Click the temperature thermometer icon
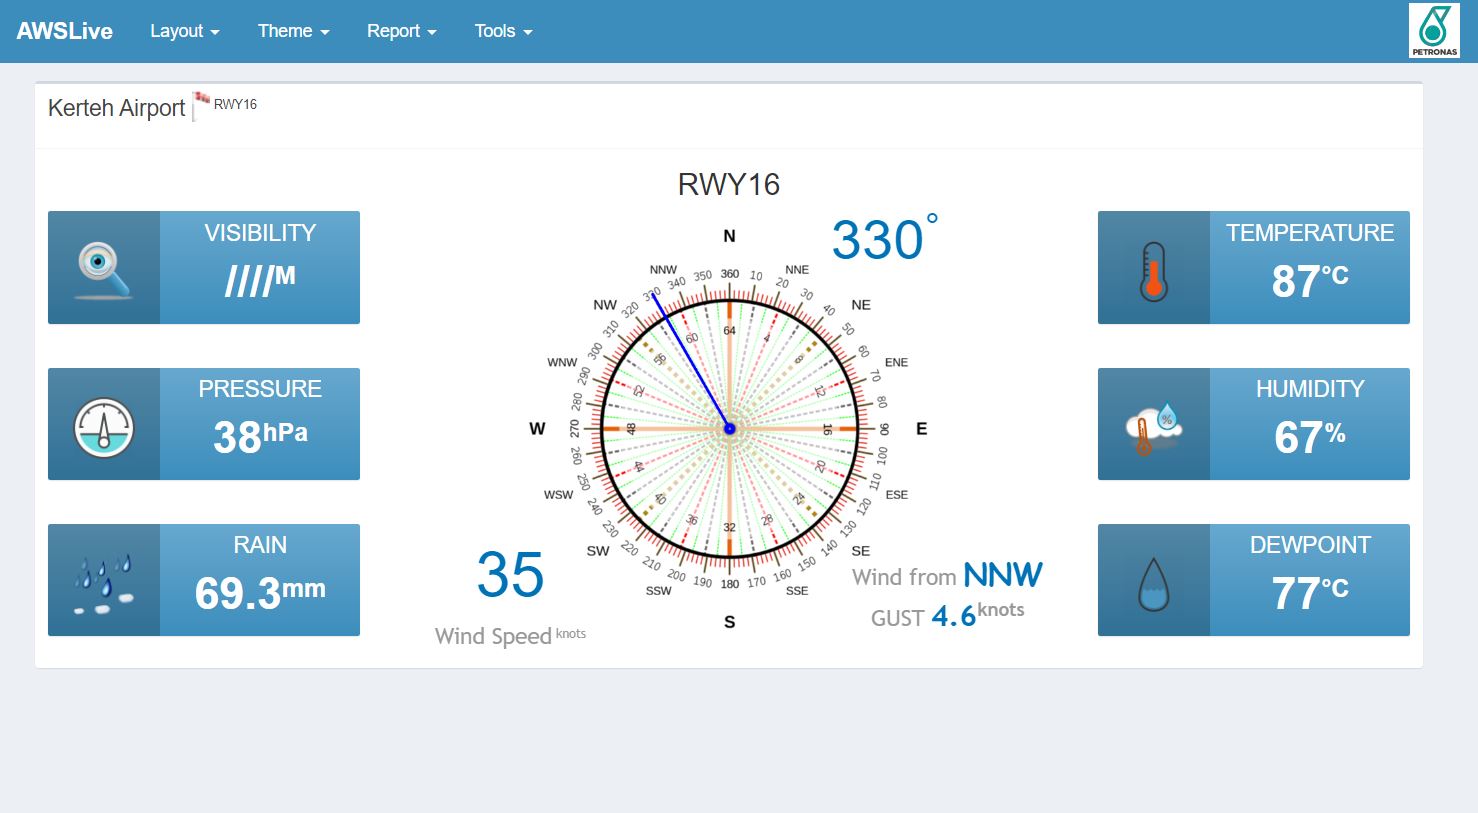Screen dimensions: 1478x813 pyautogui.click(x=1153, y=271)
